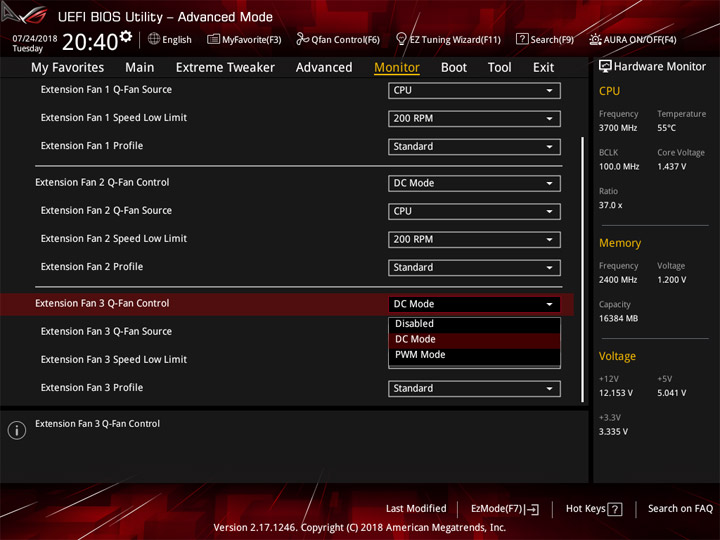Click the Ratio value 37.0 x

click(x=610, y=205)
